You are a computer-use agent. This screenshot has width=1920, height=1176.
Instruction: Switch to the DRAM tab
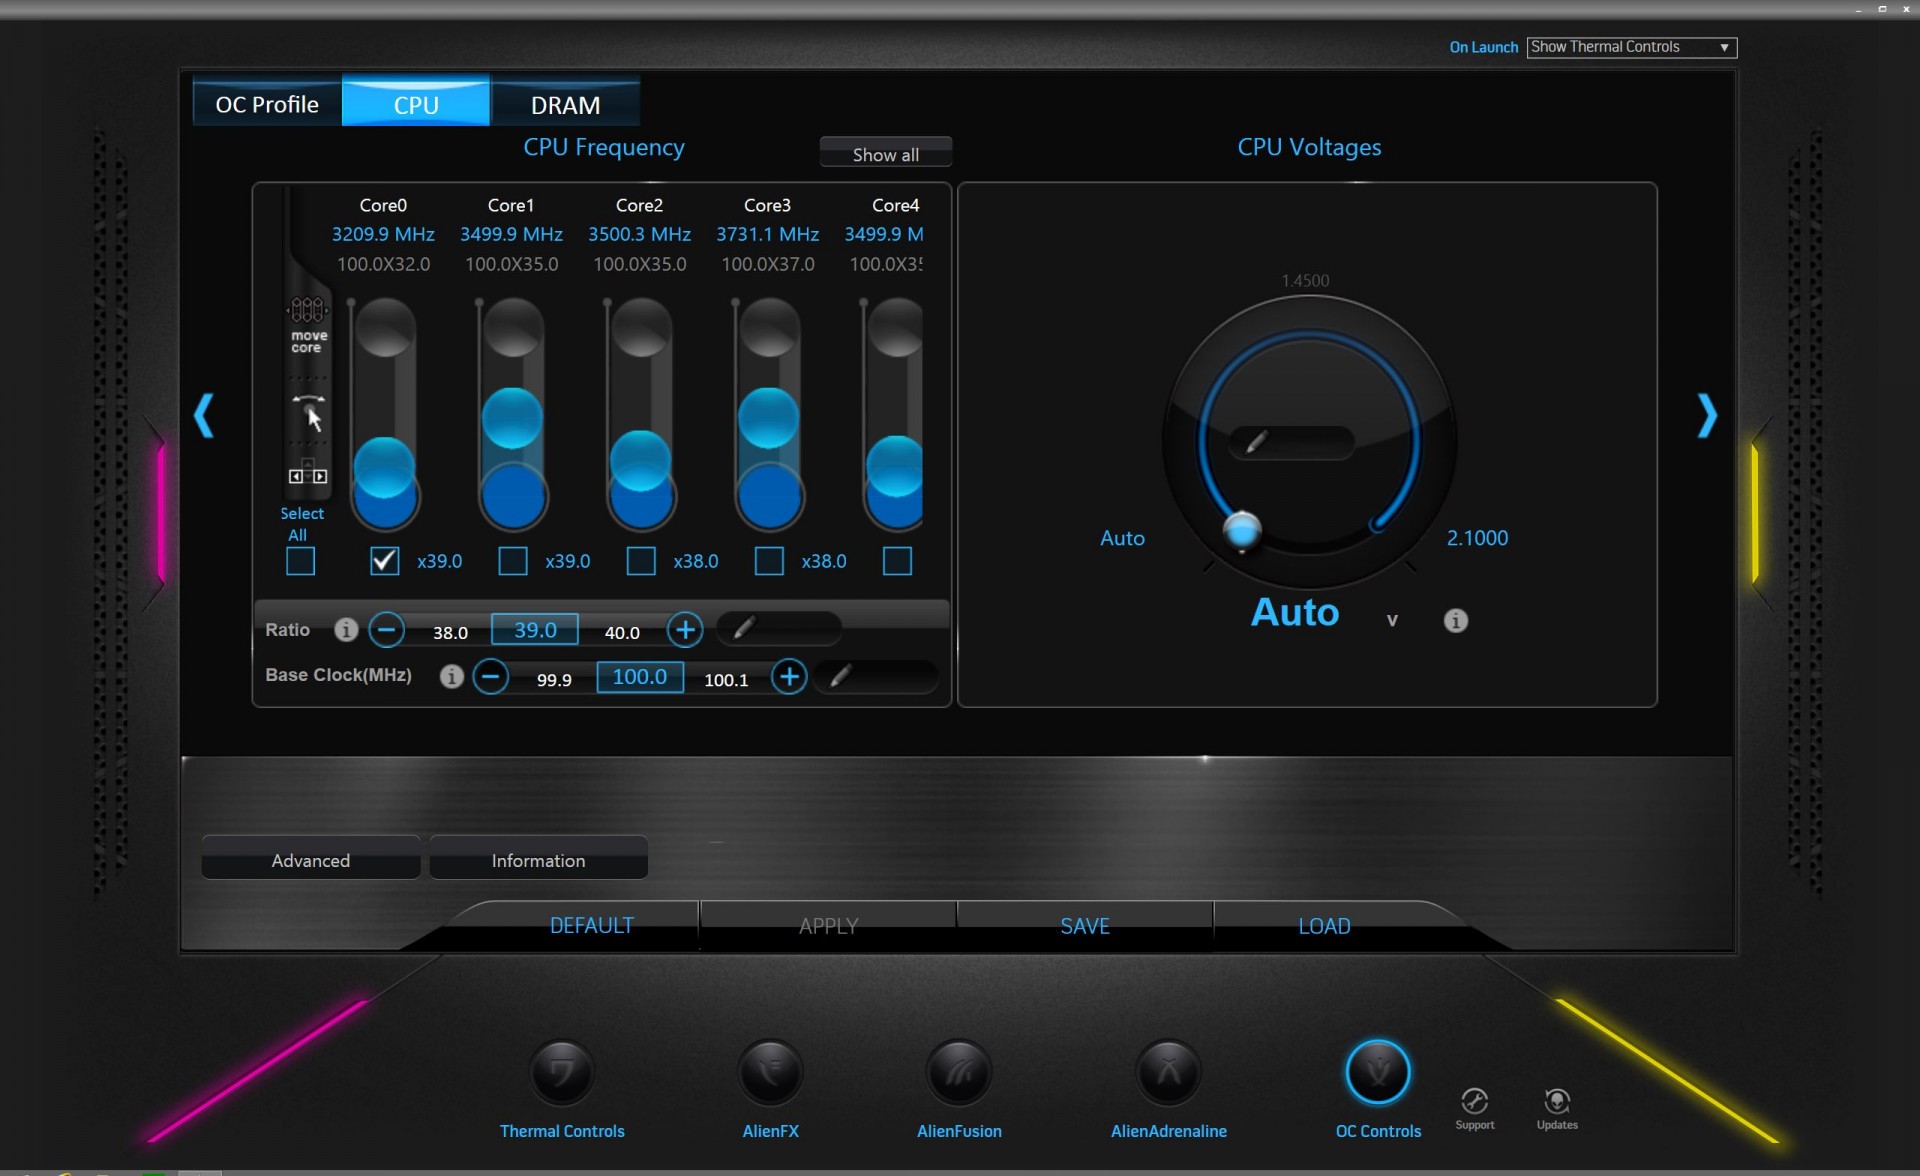click(565, 105)
